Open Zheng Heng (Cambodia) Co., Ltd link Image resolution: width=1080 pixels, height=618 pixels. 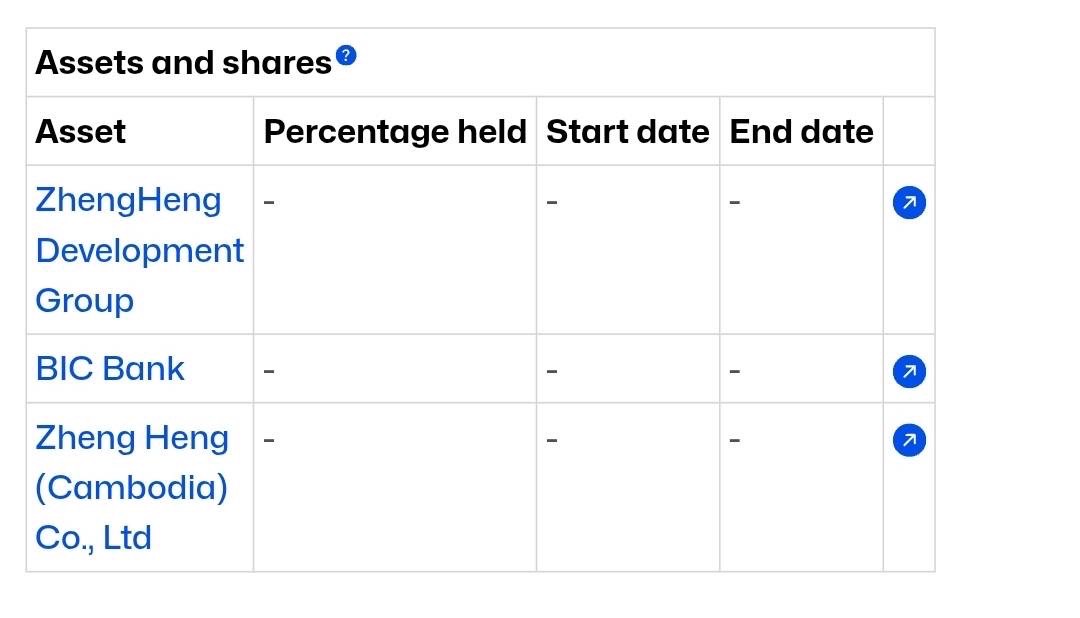132,487
